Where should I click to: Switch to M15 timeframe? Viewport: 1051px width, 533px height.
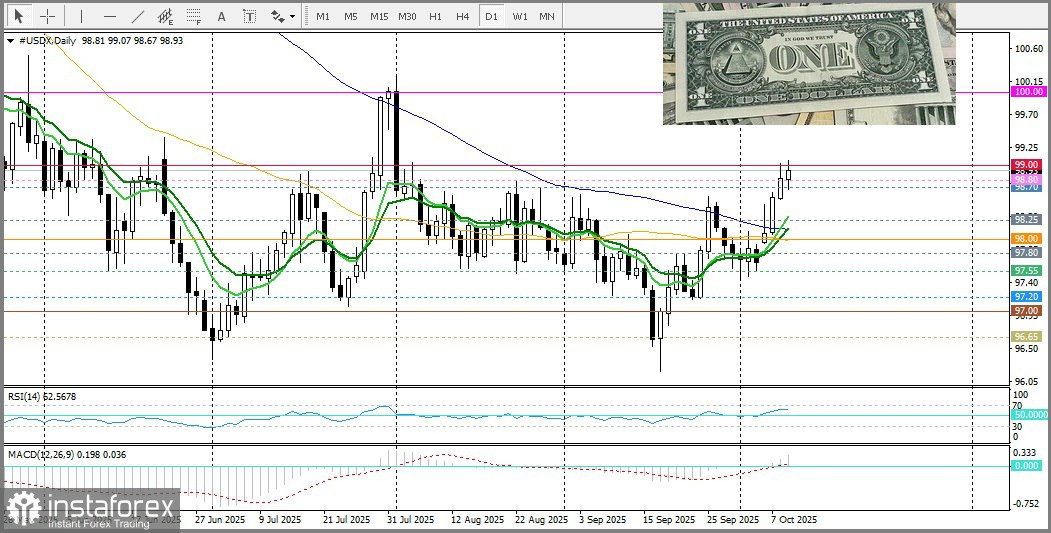pyautogui.click(x=378, y=17)
